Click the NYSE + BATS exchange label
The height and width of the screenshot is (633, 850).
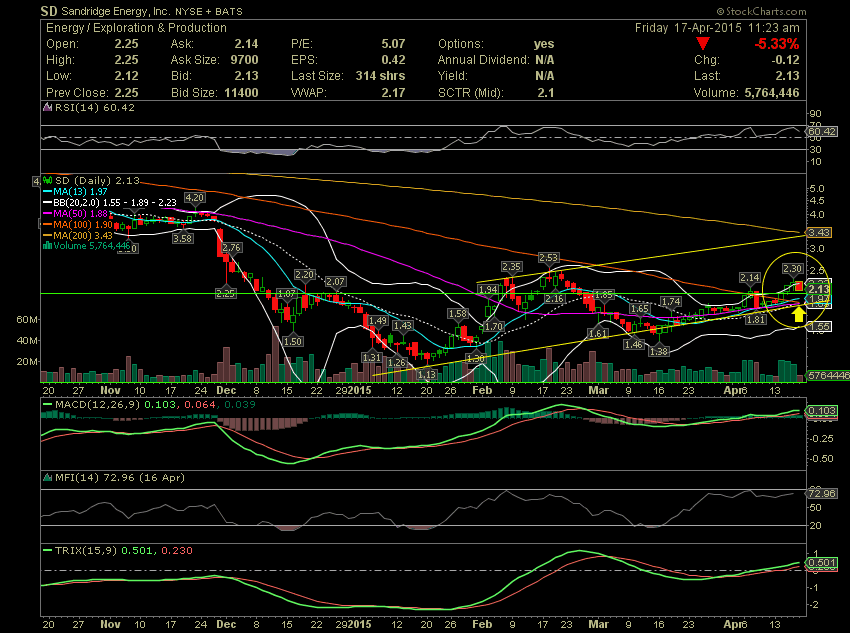tap(209, 11)
